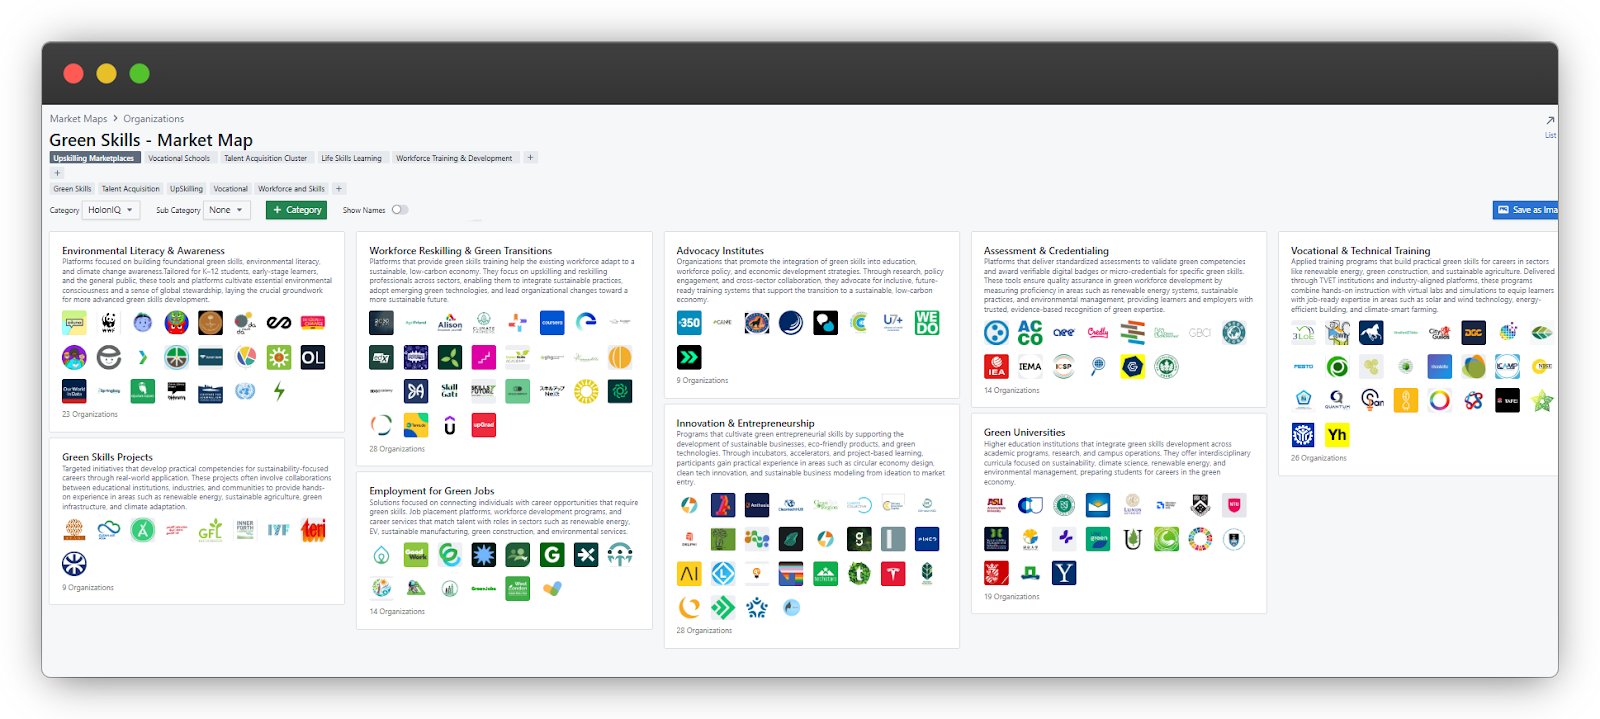Click Innovation & Entrepreneurship heading

coord(745,424)
